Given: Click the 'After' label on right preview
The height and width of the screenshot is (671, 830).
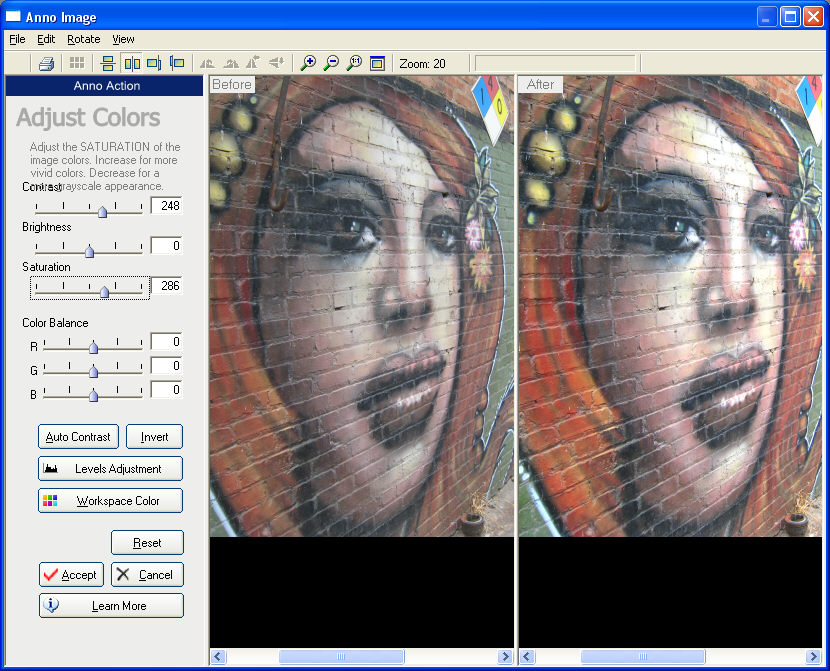Looking at the screenshot, I should tap(540, 85).
